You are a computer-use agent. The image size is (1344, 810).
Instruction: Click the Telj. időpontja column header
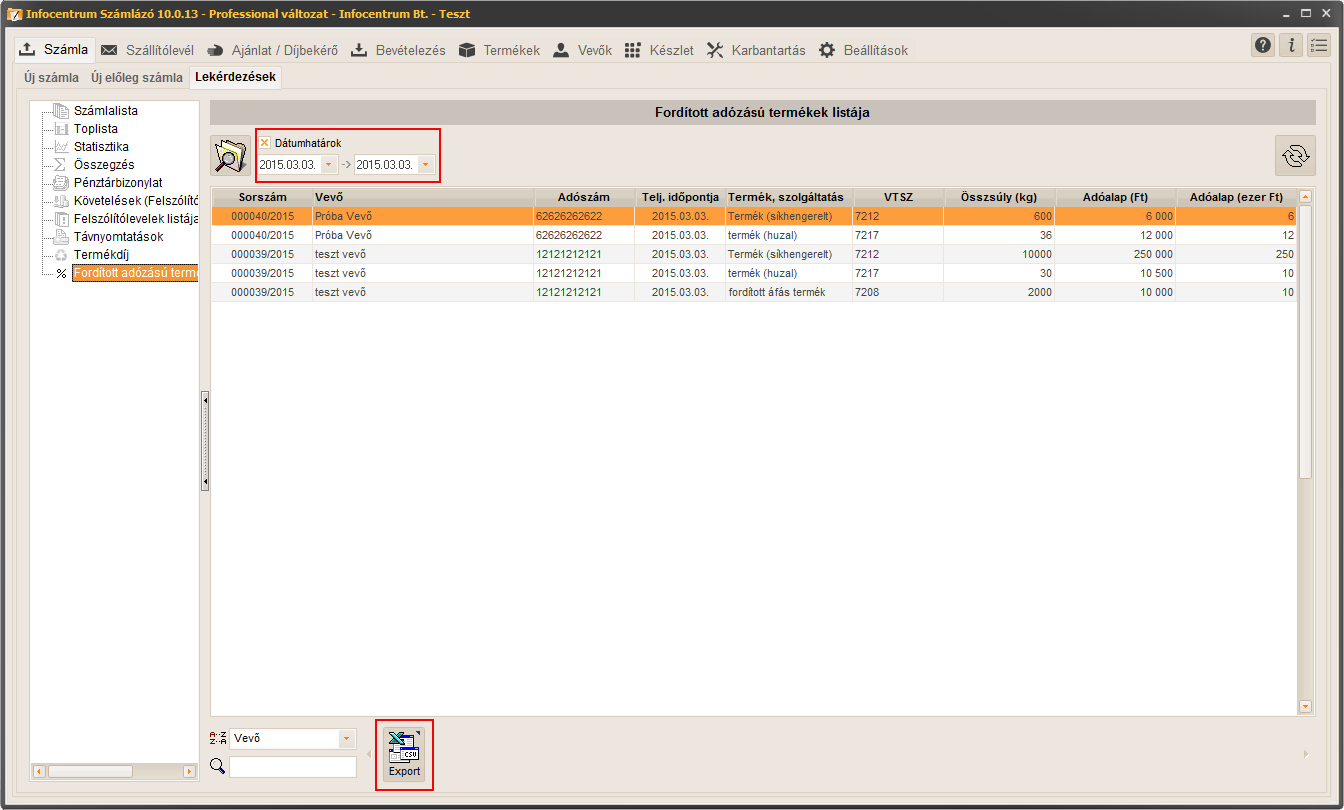[680, 197]
